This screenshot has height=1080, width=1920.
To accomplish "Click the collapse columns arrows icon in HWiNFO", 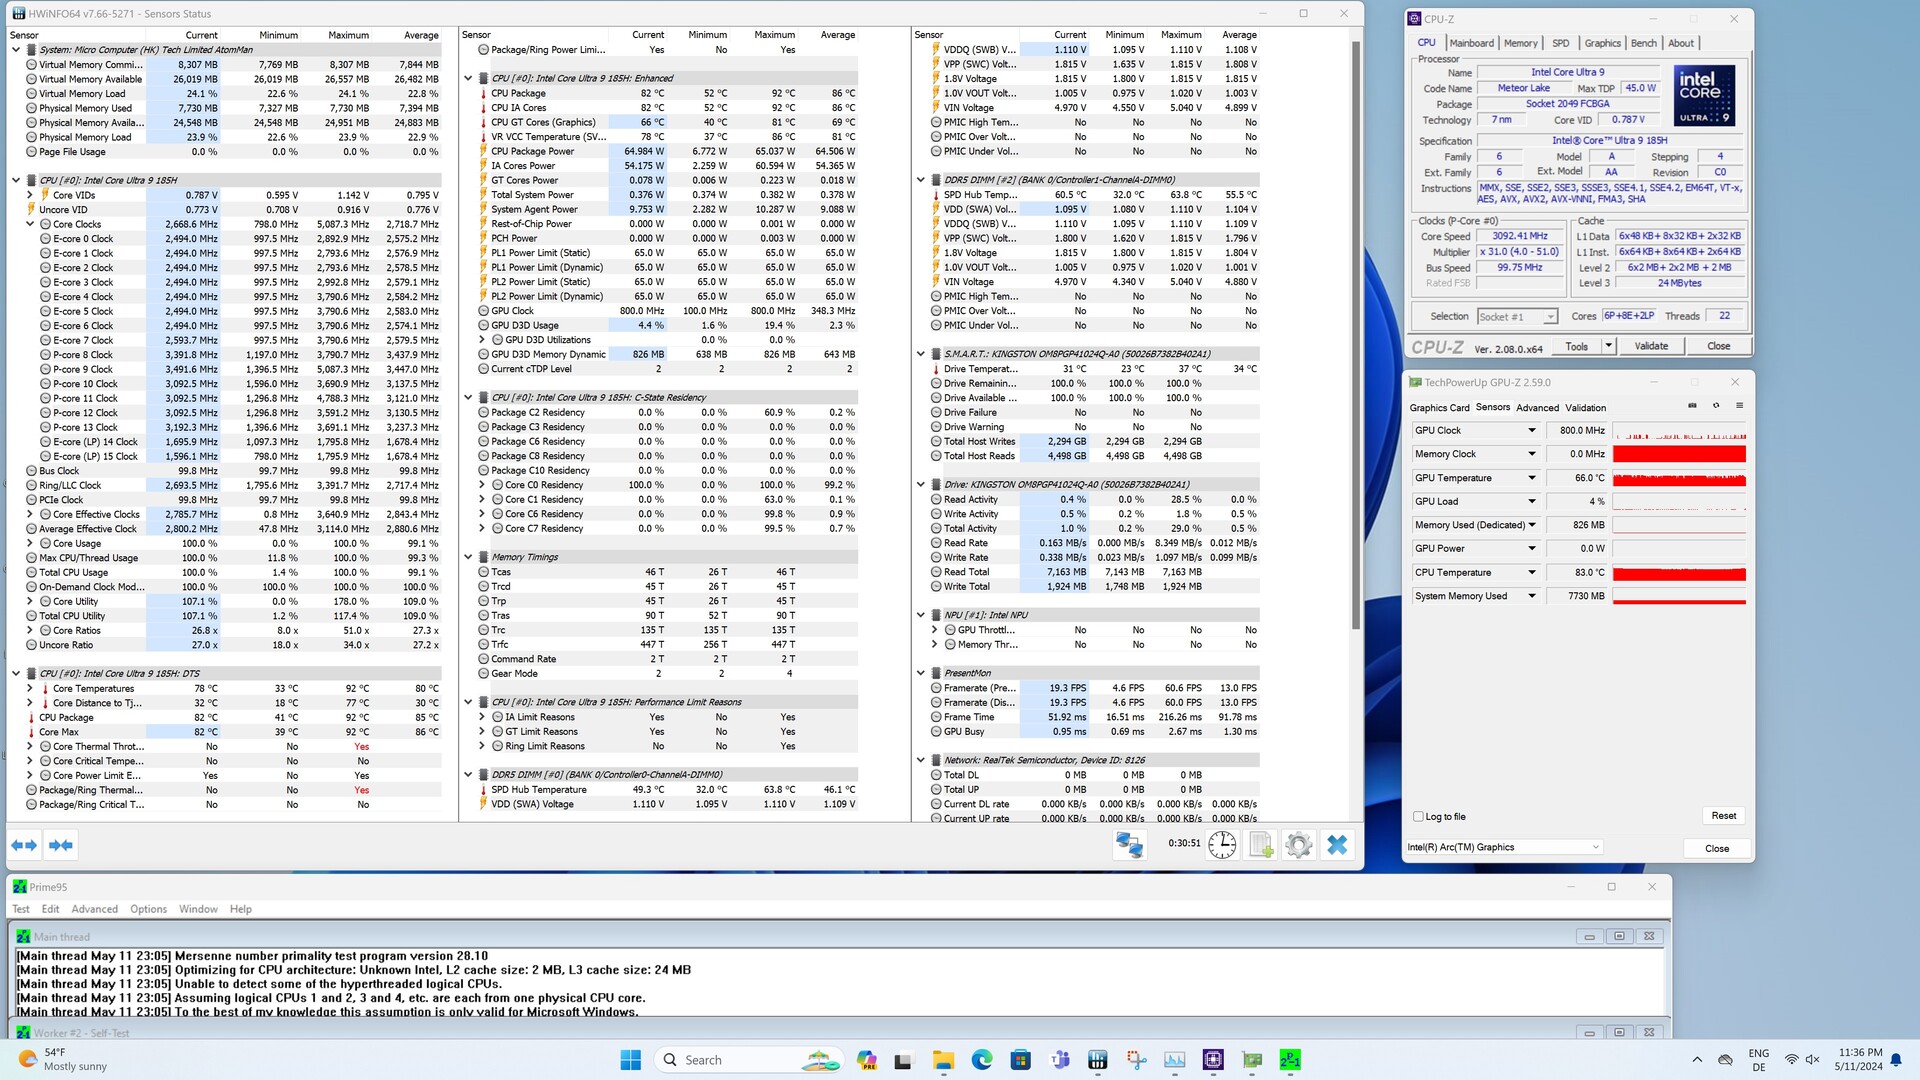I will coord(61,845).
